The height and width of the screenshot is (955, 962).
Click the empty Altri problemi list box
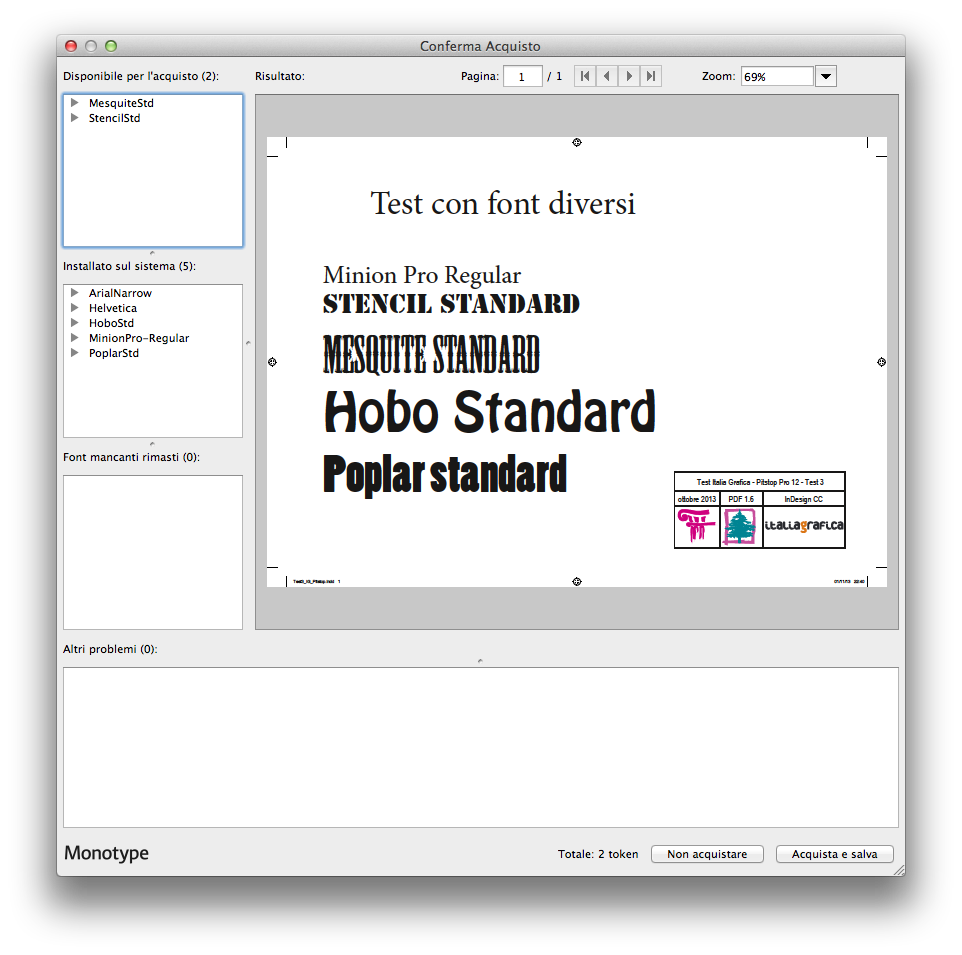point(480,747)
